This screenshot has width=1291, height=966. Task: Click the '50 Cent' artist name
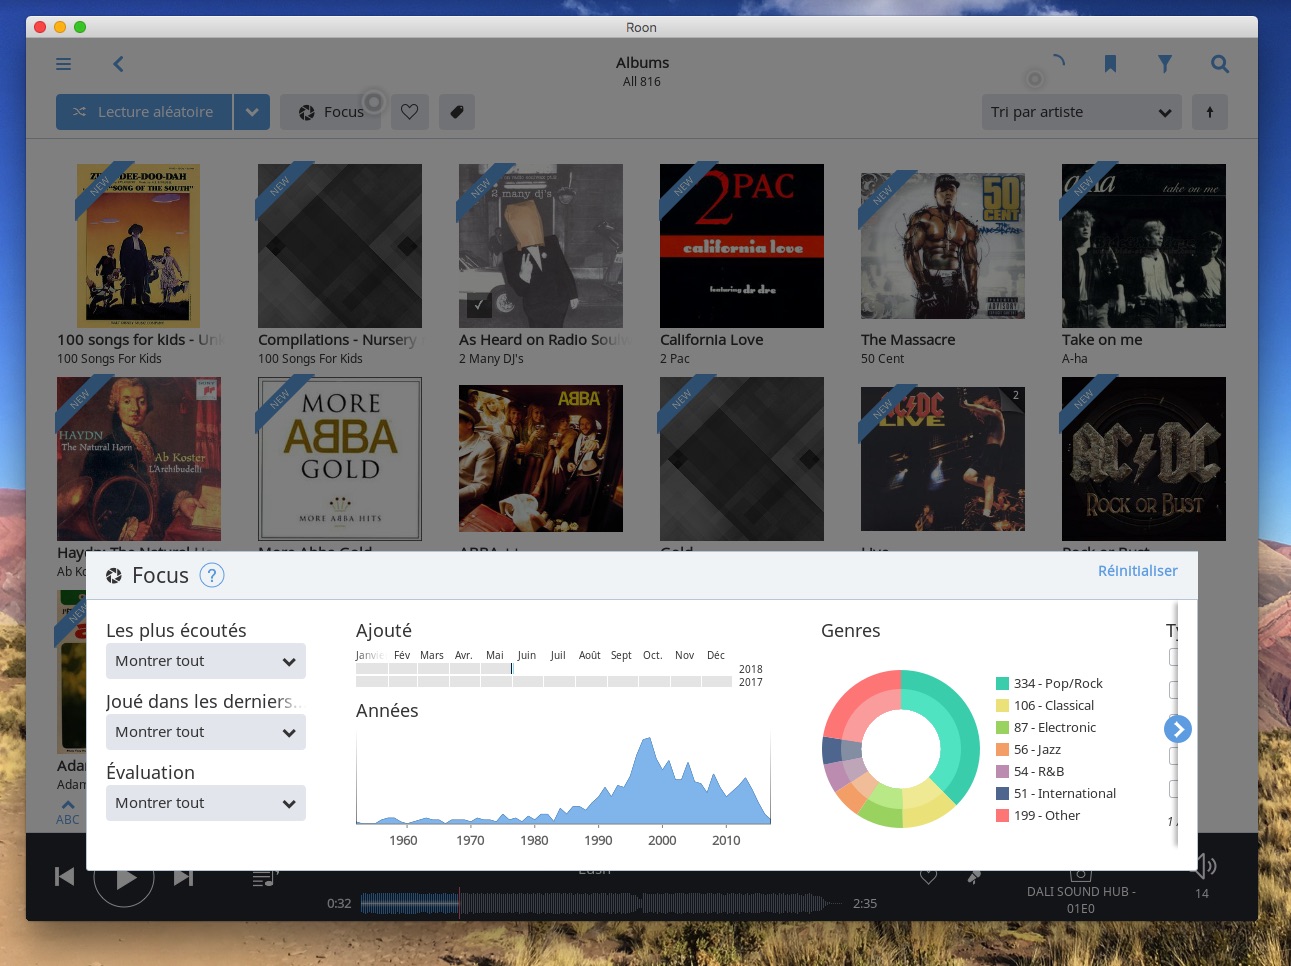(882, 359)
